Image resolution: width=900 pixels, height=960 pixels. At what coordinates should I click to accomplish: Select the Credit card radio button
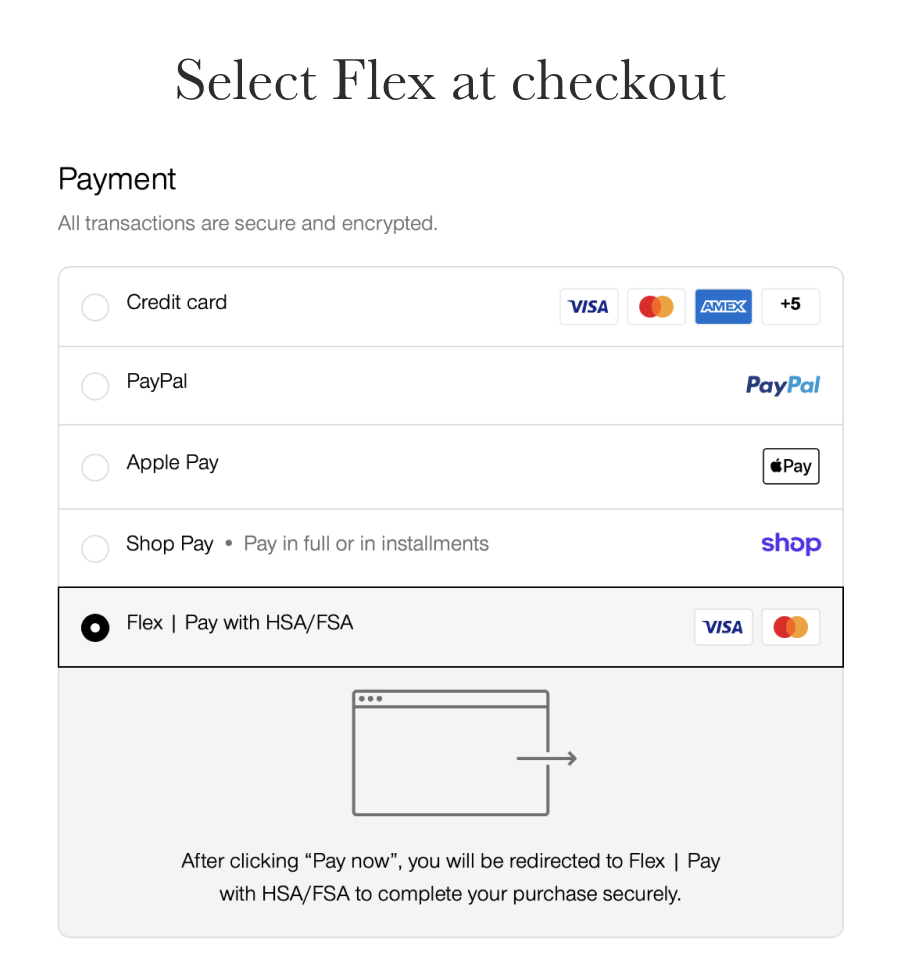tap(95, 307)
